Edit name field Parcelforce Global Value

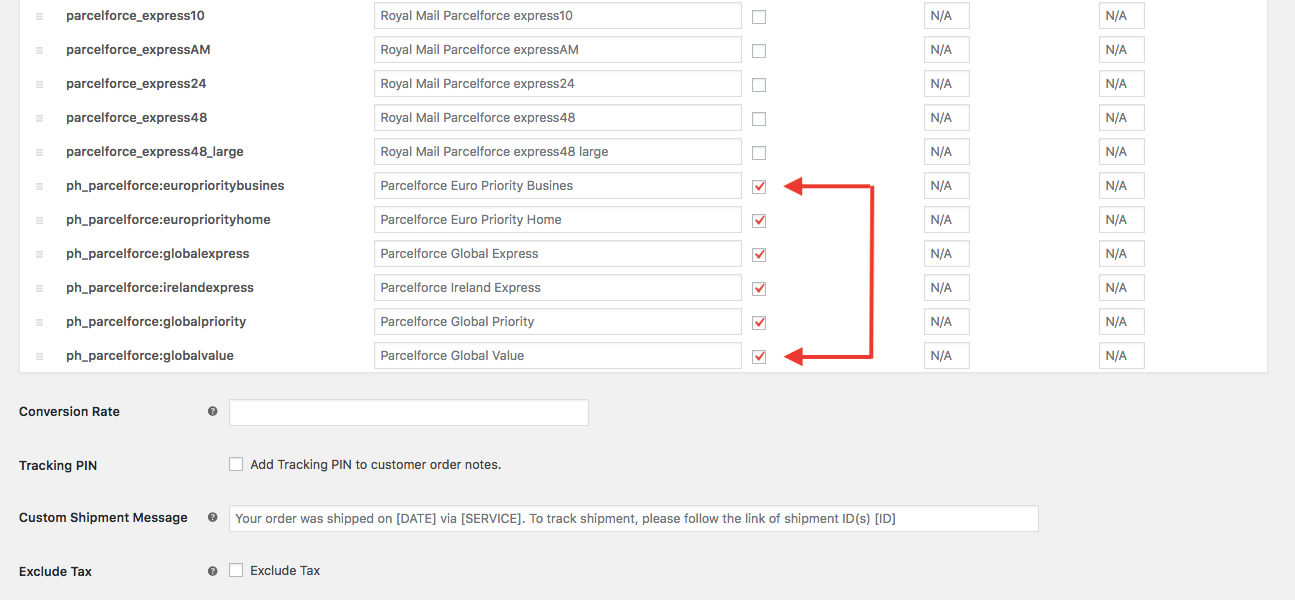(558, 356)
